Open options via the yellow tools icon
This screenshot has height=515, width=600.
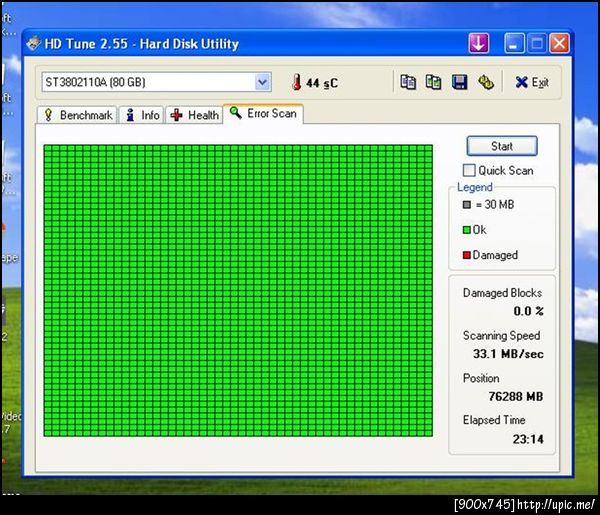tap(486, 82)
